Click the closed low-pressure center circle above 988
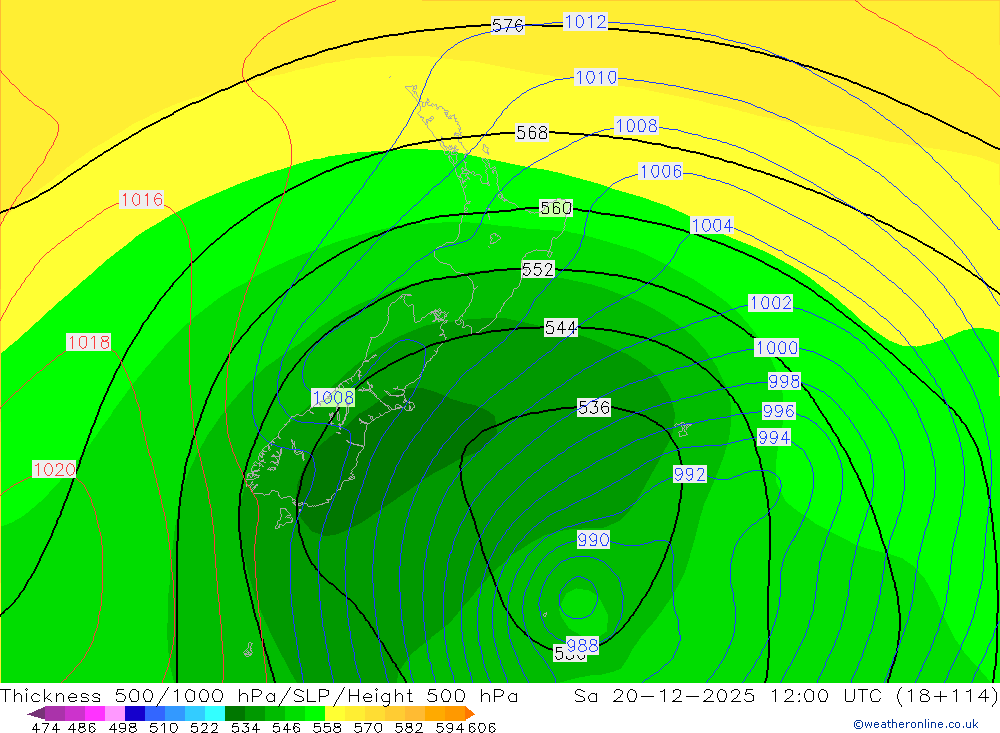Viewport: 1000px width, 733px height. 578,598
